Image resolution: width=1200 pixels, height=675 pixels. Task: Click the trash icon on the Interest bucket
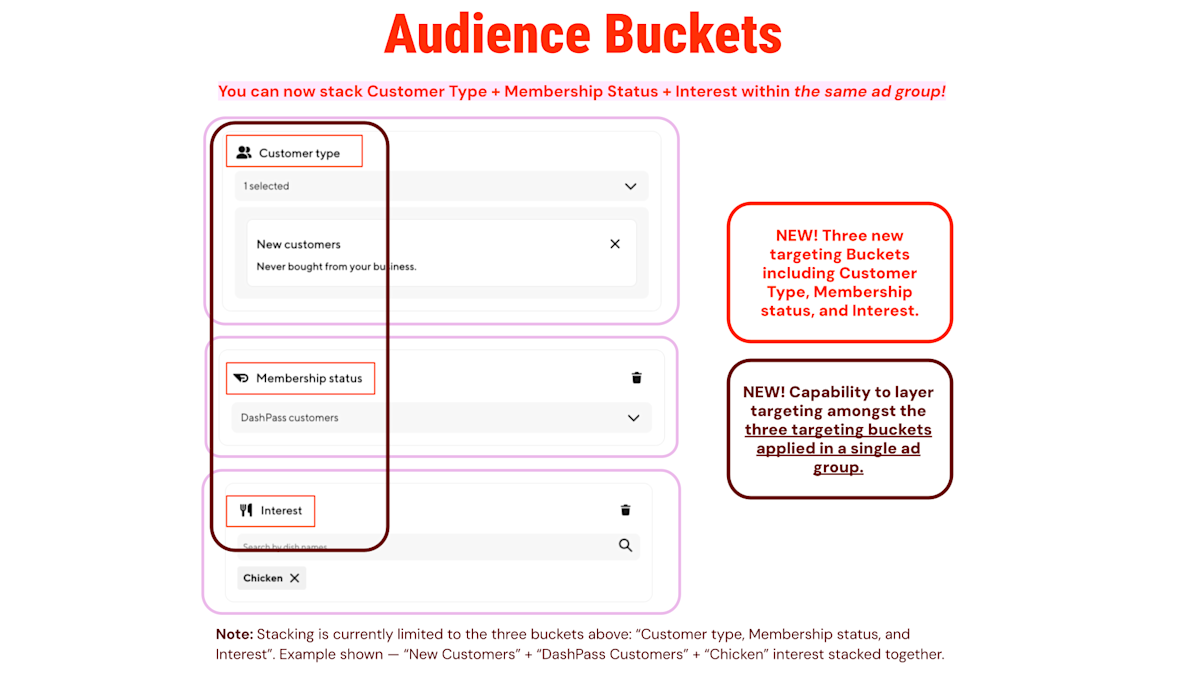point(625,510)
